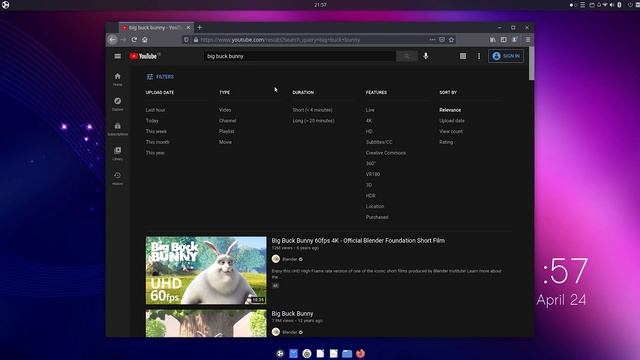Open the YouTube apps grid icon

pos(462,56)
